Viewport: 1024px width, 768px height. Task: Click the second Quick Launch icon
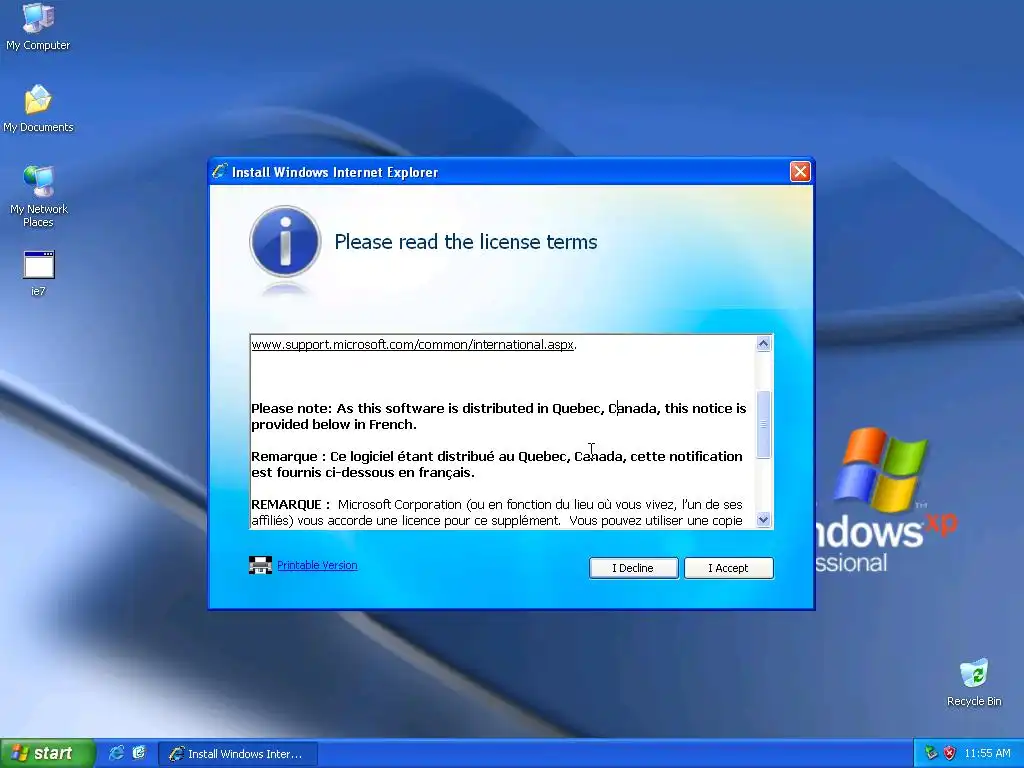[139, 753]
